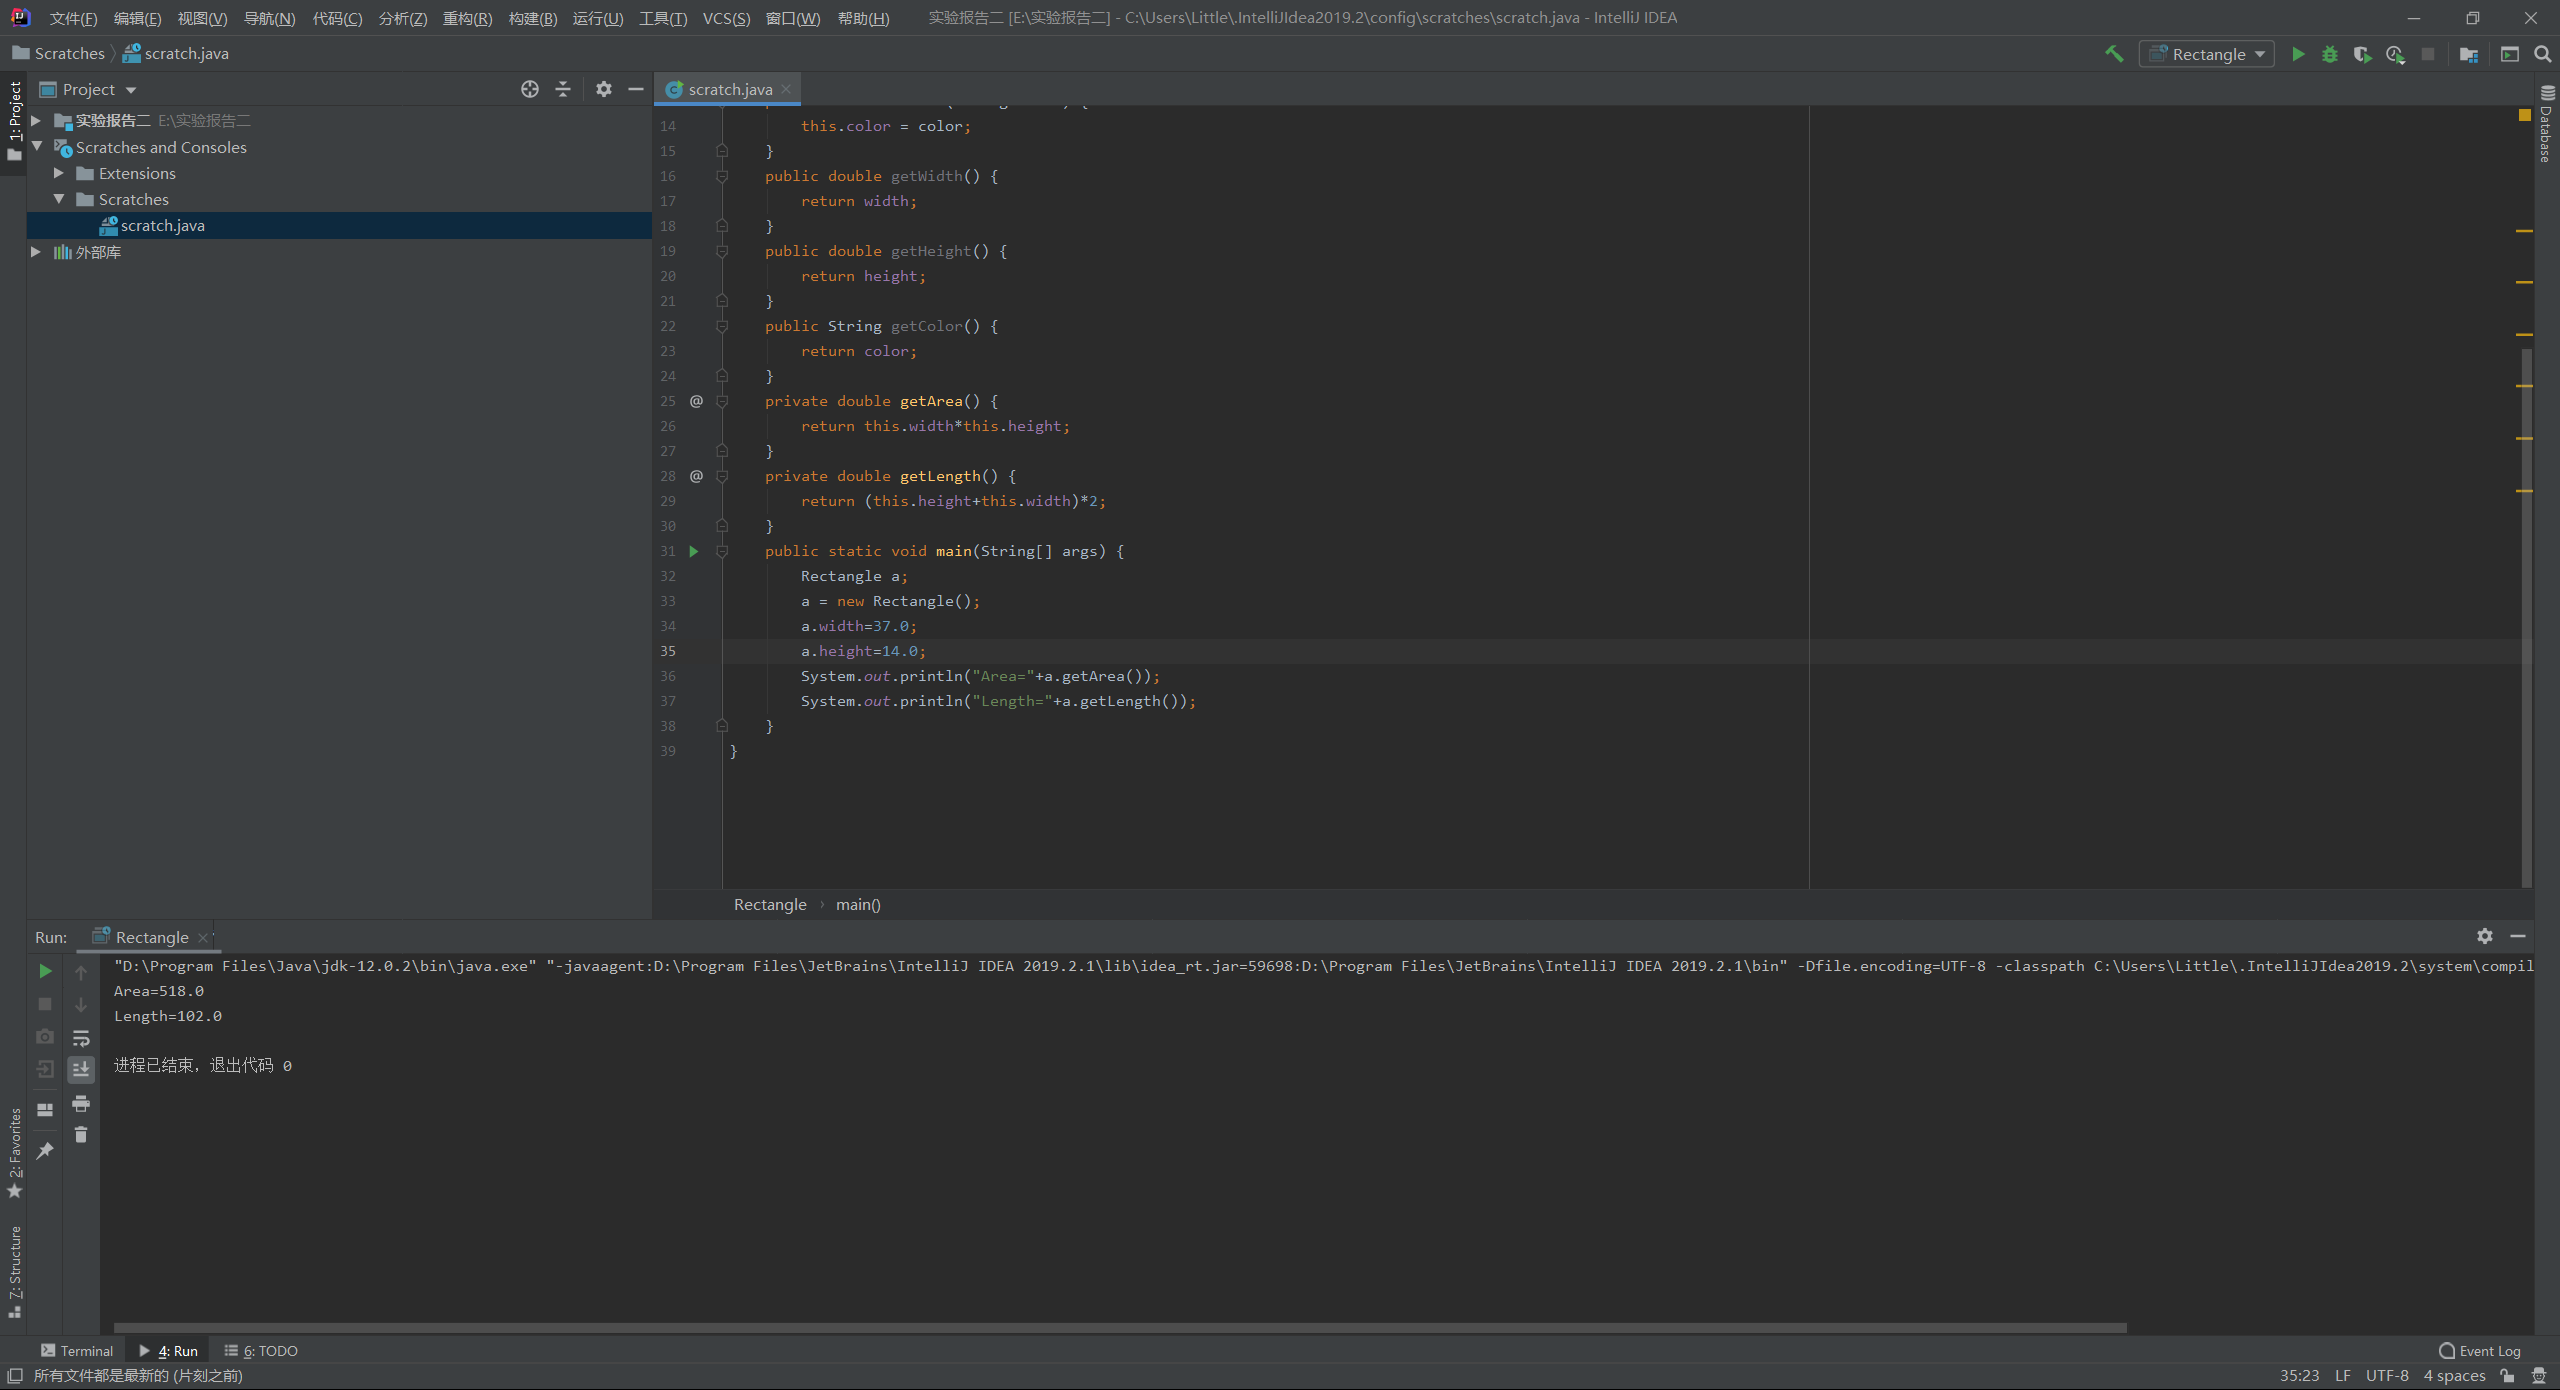
Task: Click the 4: Run tool window button
Action: pos(168,1350)
